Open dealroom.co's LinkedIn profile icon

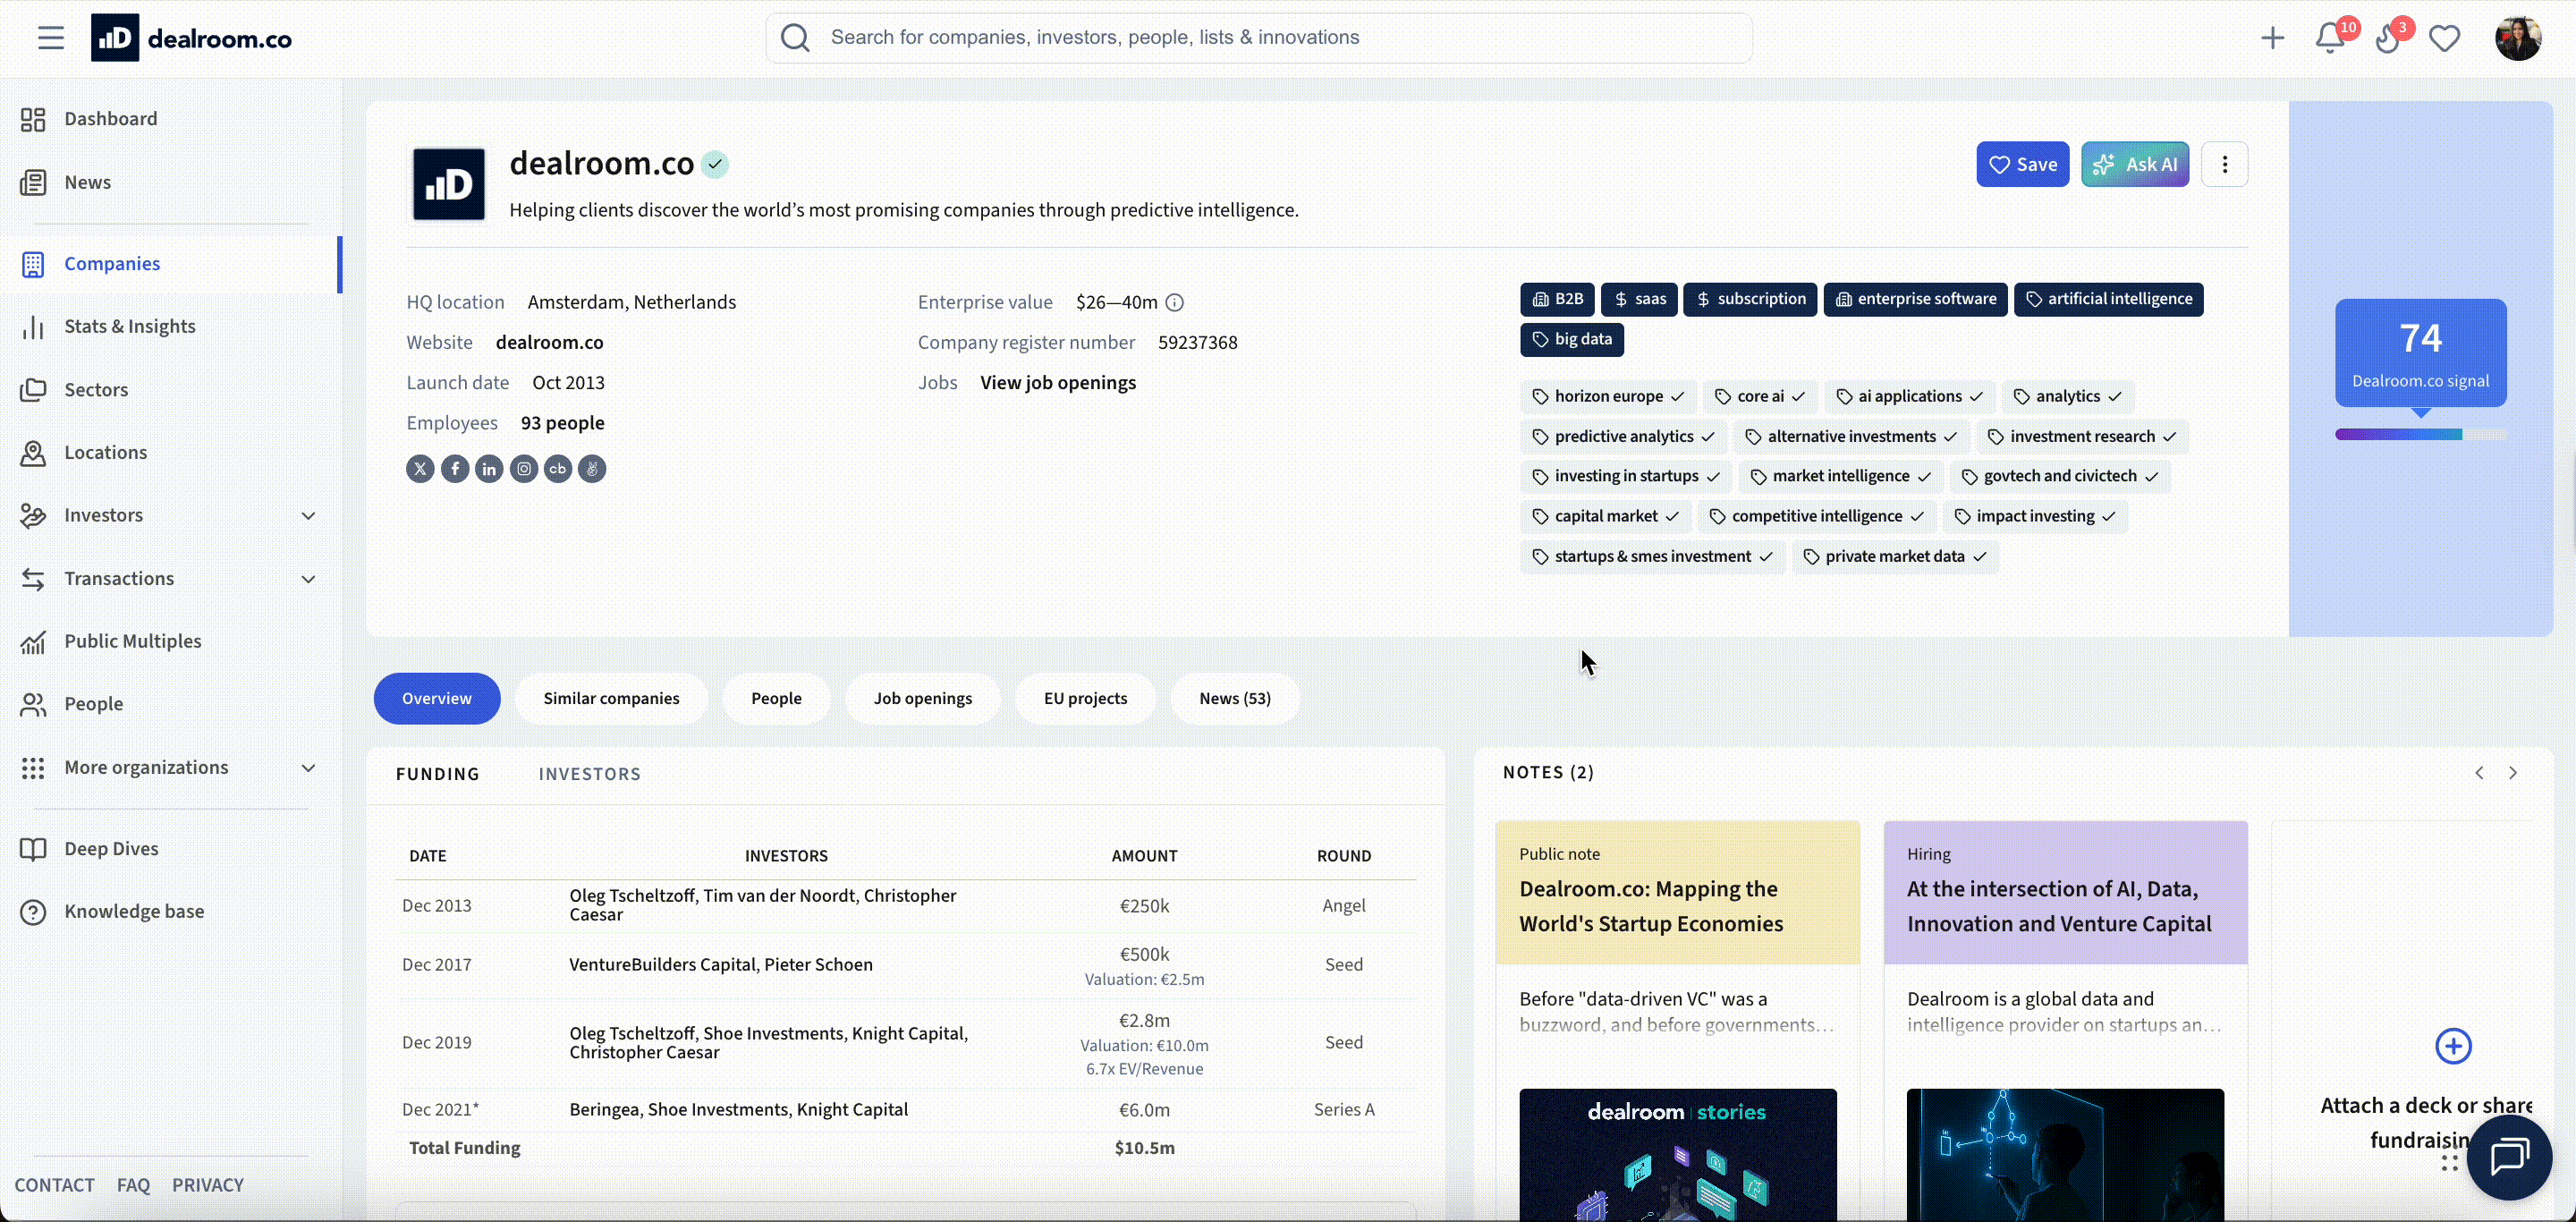[x=489, y=469]
